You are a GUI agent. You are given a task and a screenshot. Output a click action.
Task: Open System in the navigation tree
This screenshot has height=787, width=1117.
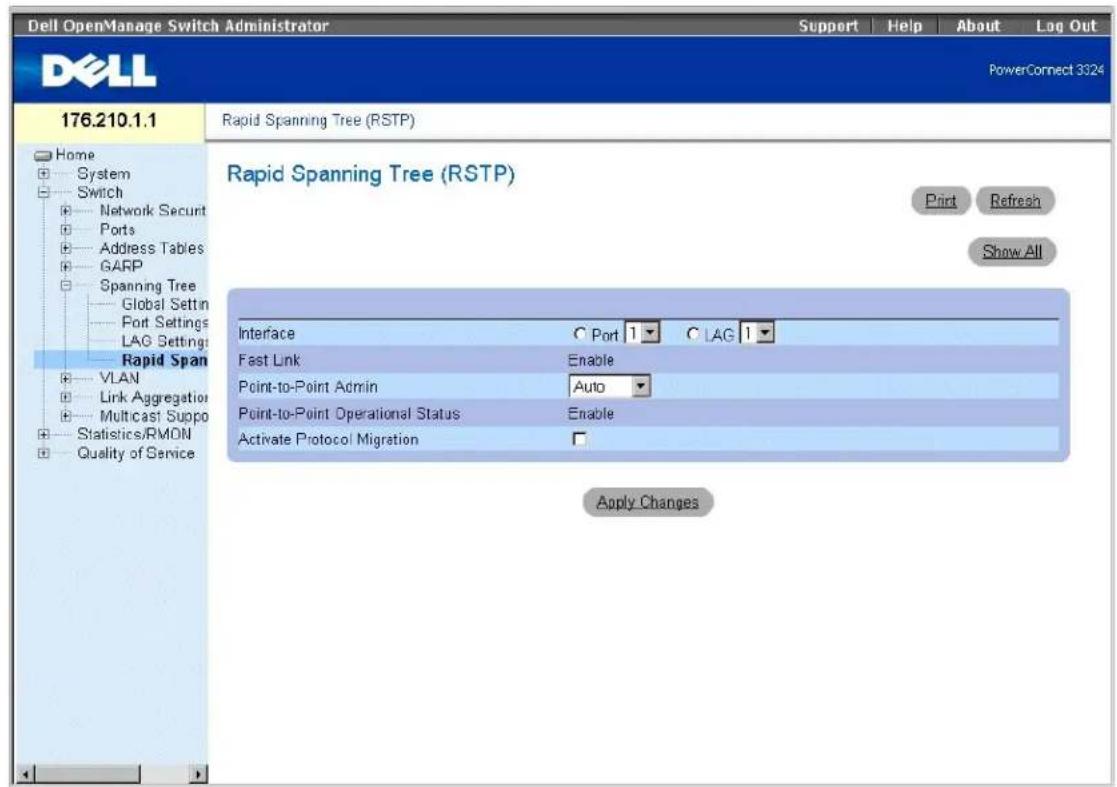(x=103, y=174)
